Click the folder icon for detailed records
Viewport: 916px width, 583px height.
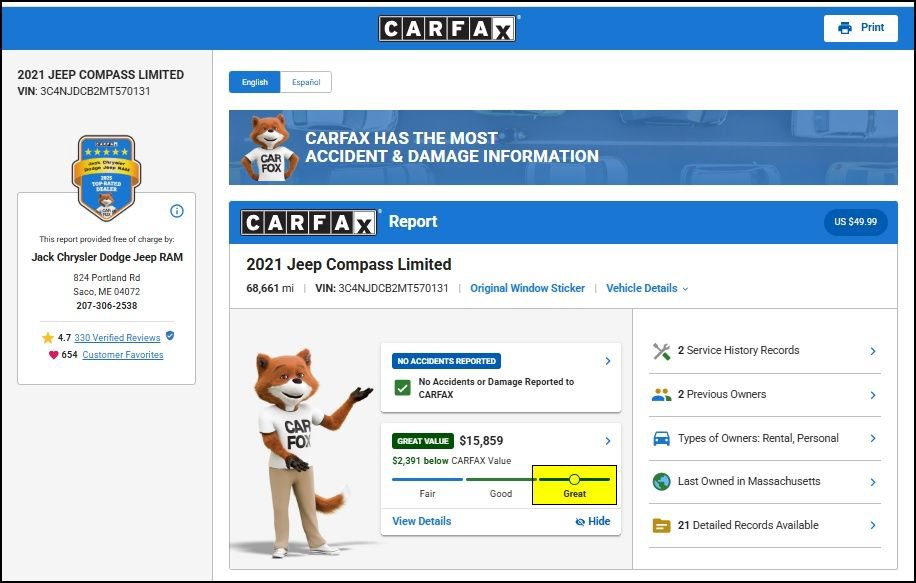click(x=661, y=525)
